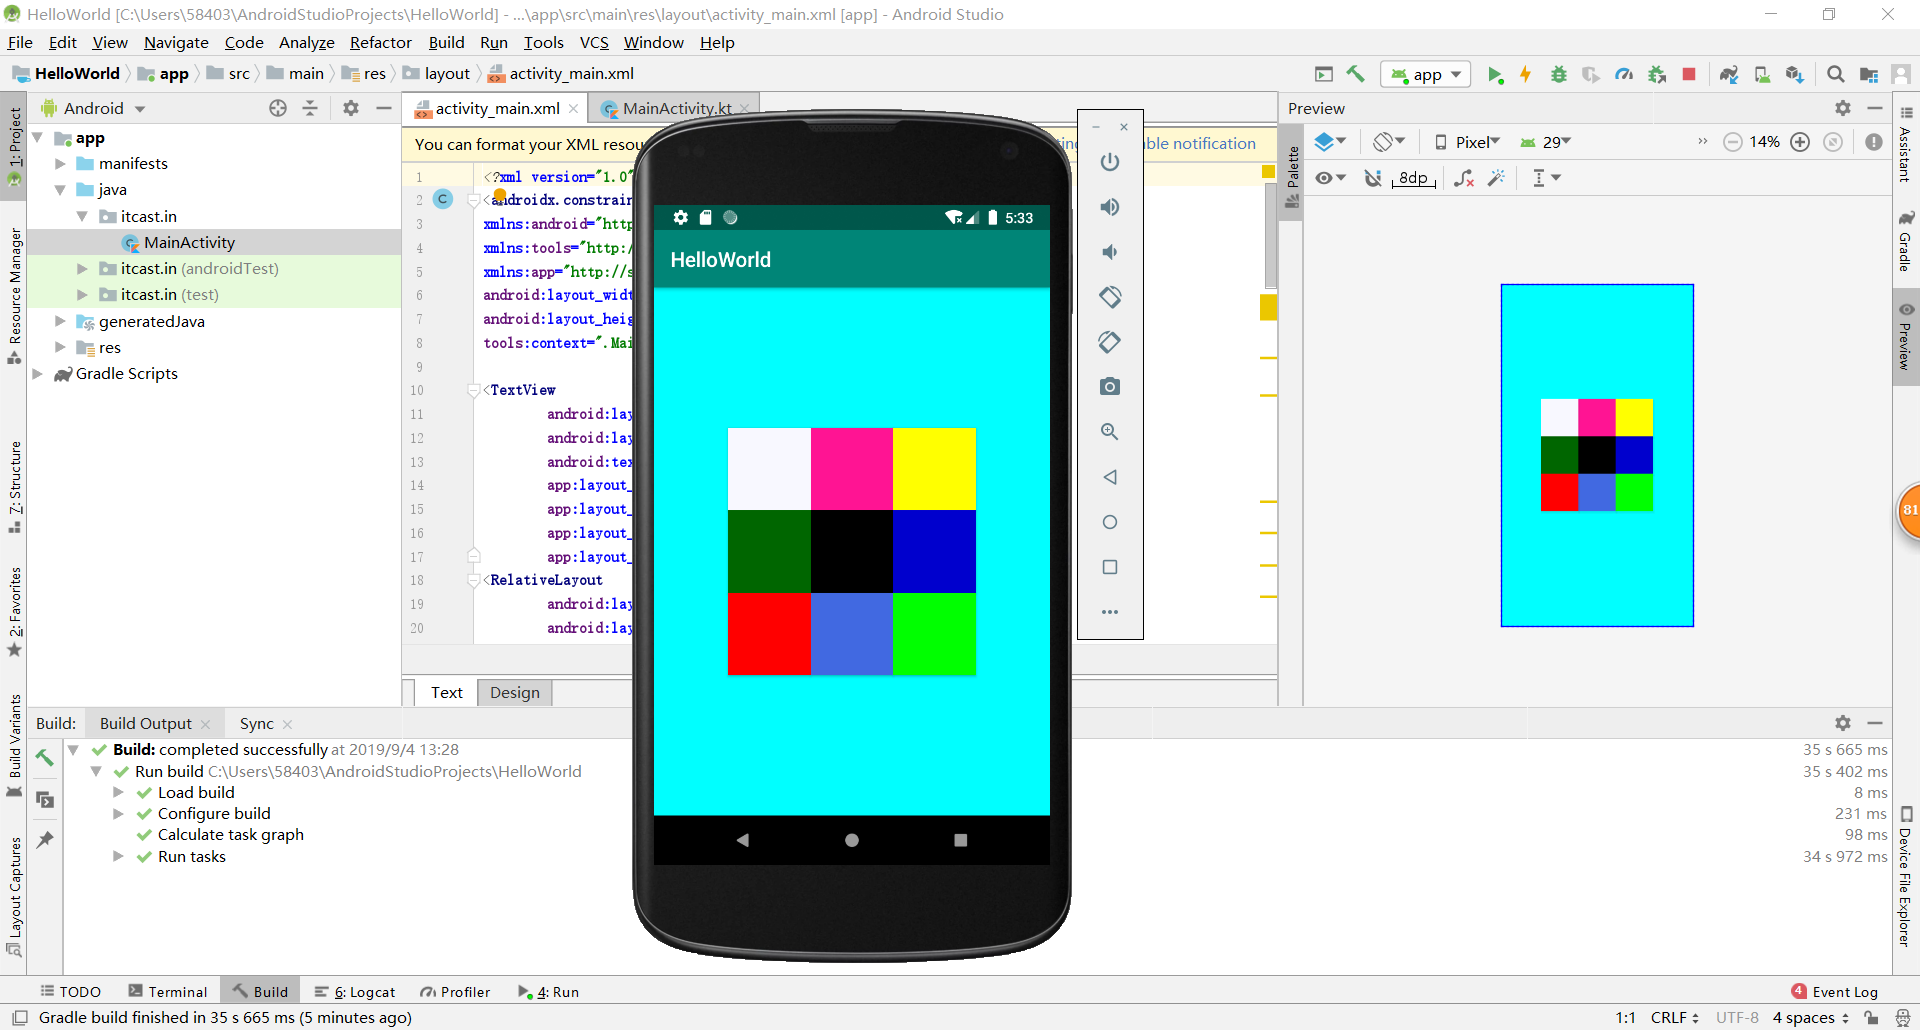Toggle autoconnect magnet in preview toolbar
The image size is (1920, 1030).
[1373, 178]
